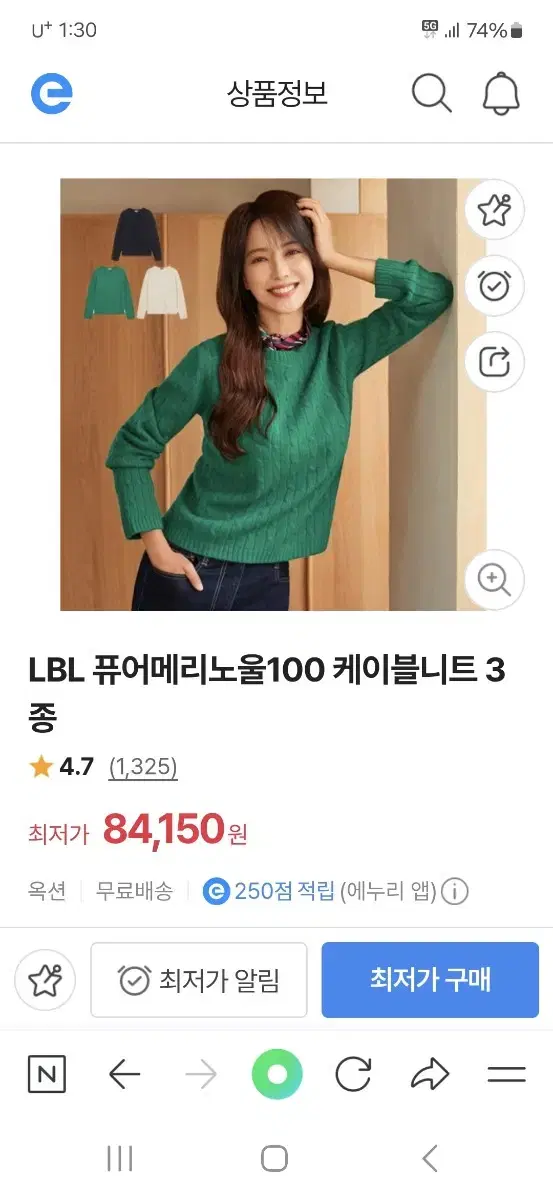Tap the green circle center browser button
The width and height of the screenshot is (553, 1200).
tap(277, 1075)
